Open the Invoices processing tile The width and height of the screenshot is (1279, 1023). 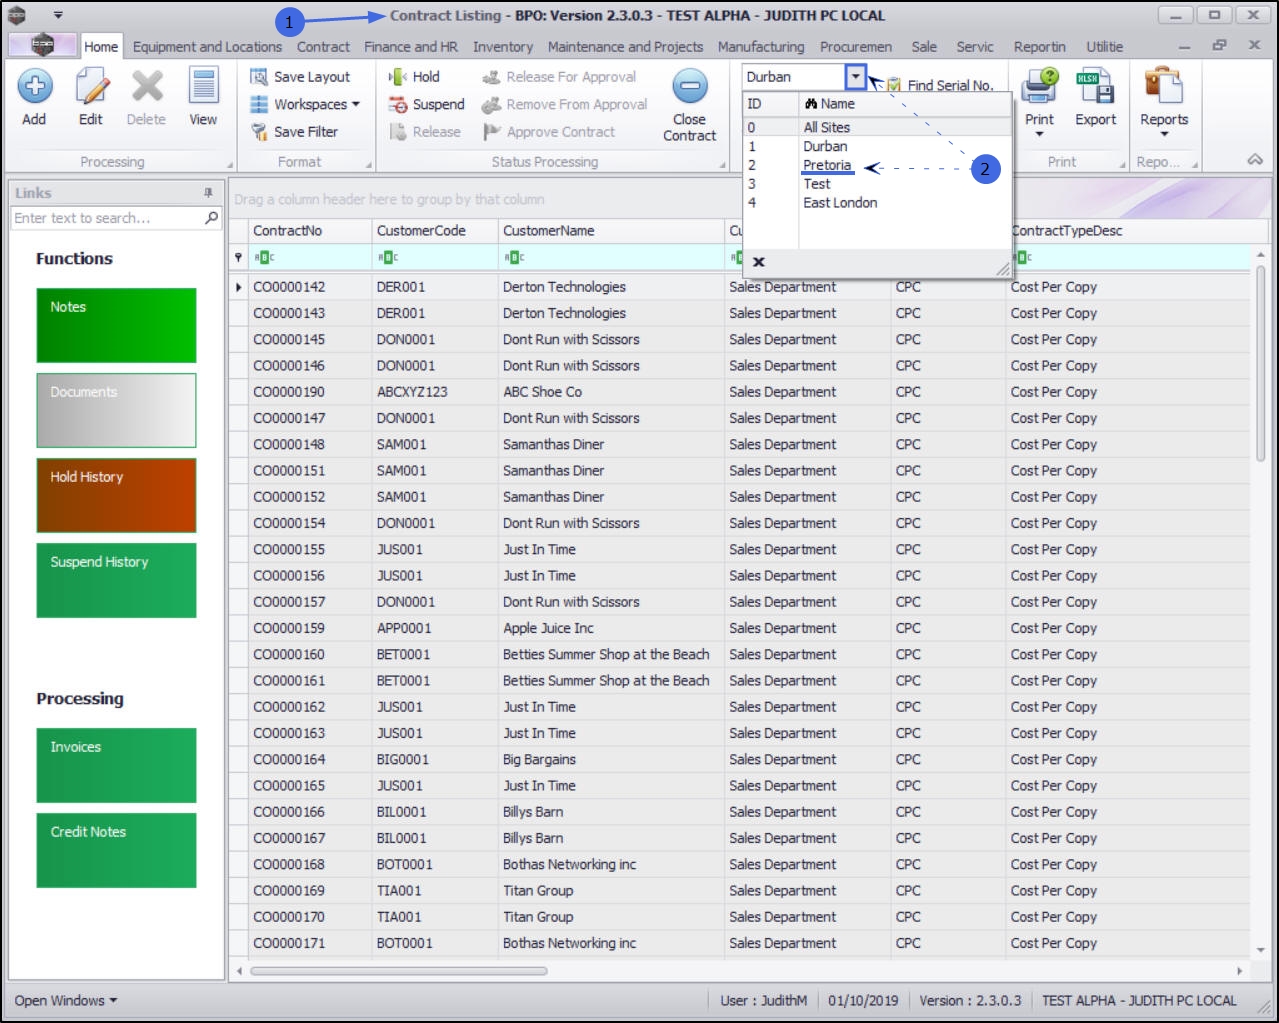[116, 765]
